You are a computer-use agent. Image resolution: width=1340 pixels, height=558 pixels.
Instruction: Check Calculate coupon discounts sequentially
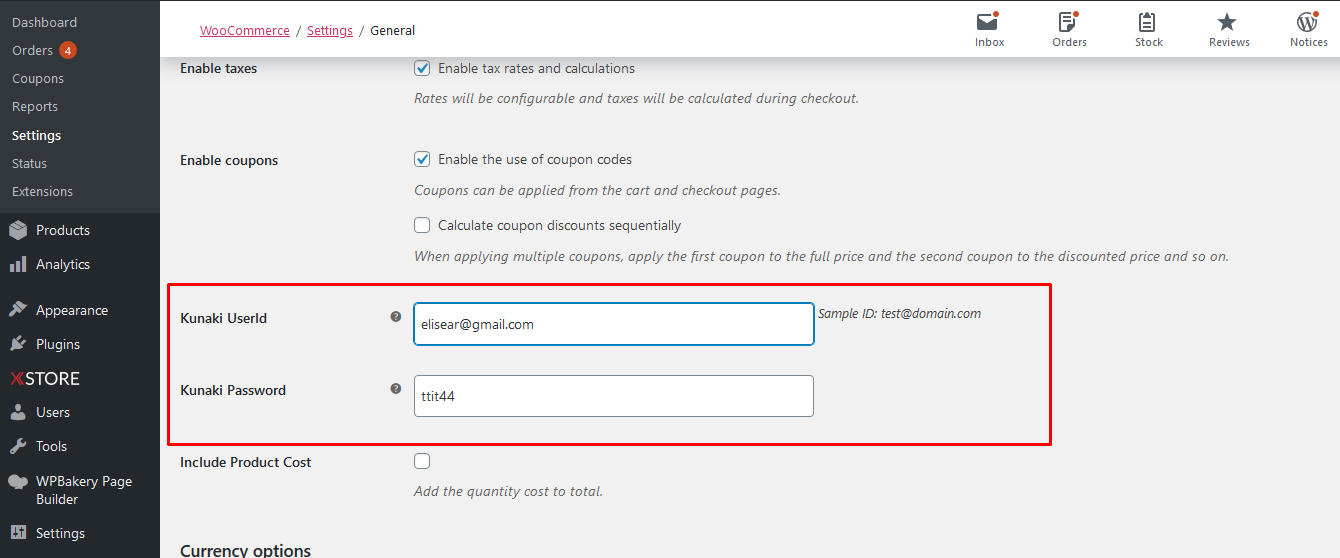pos(422,225)
